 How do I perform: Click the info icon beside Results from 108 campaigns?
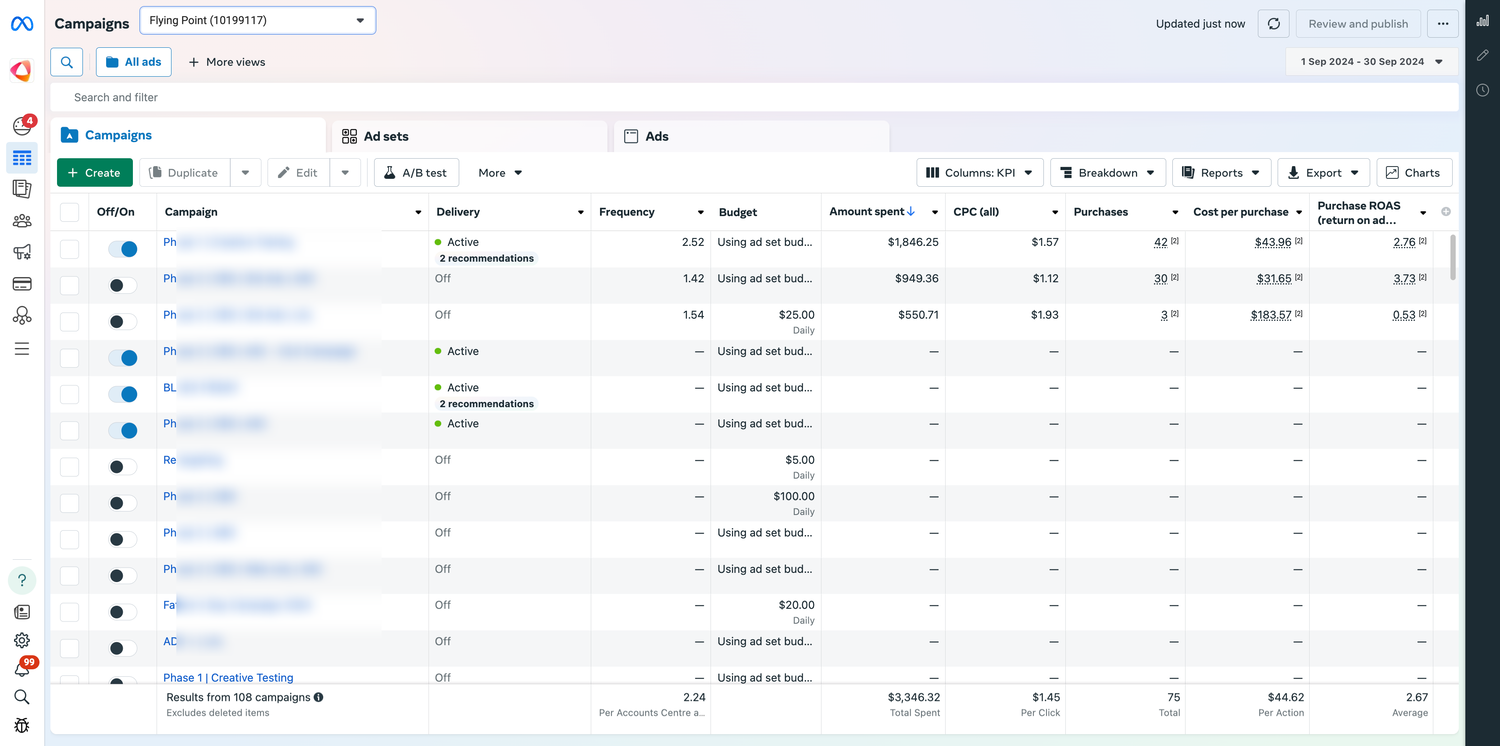(x=318, y=697)
